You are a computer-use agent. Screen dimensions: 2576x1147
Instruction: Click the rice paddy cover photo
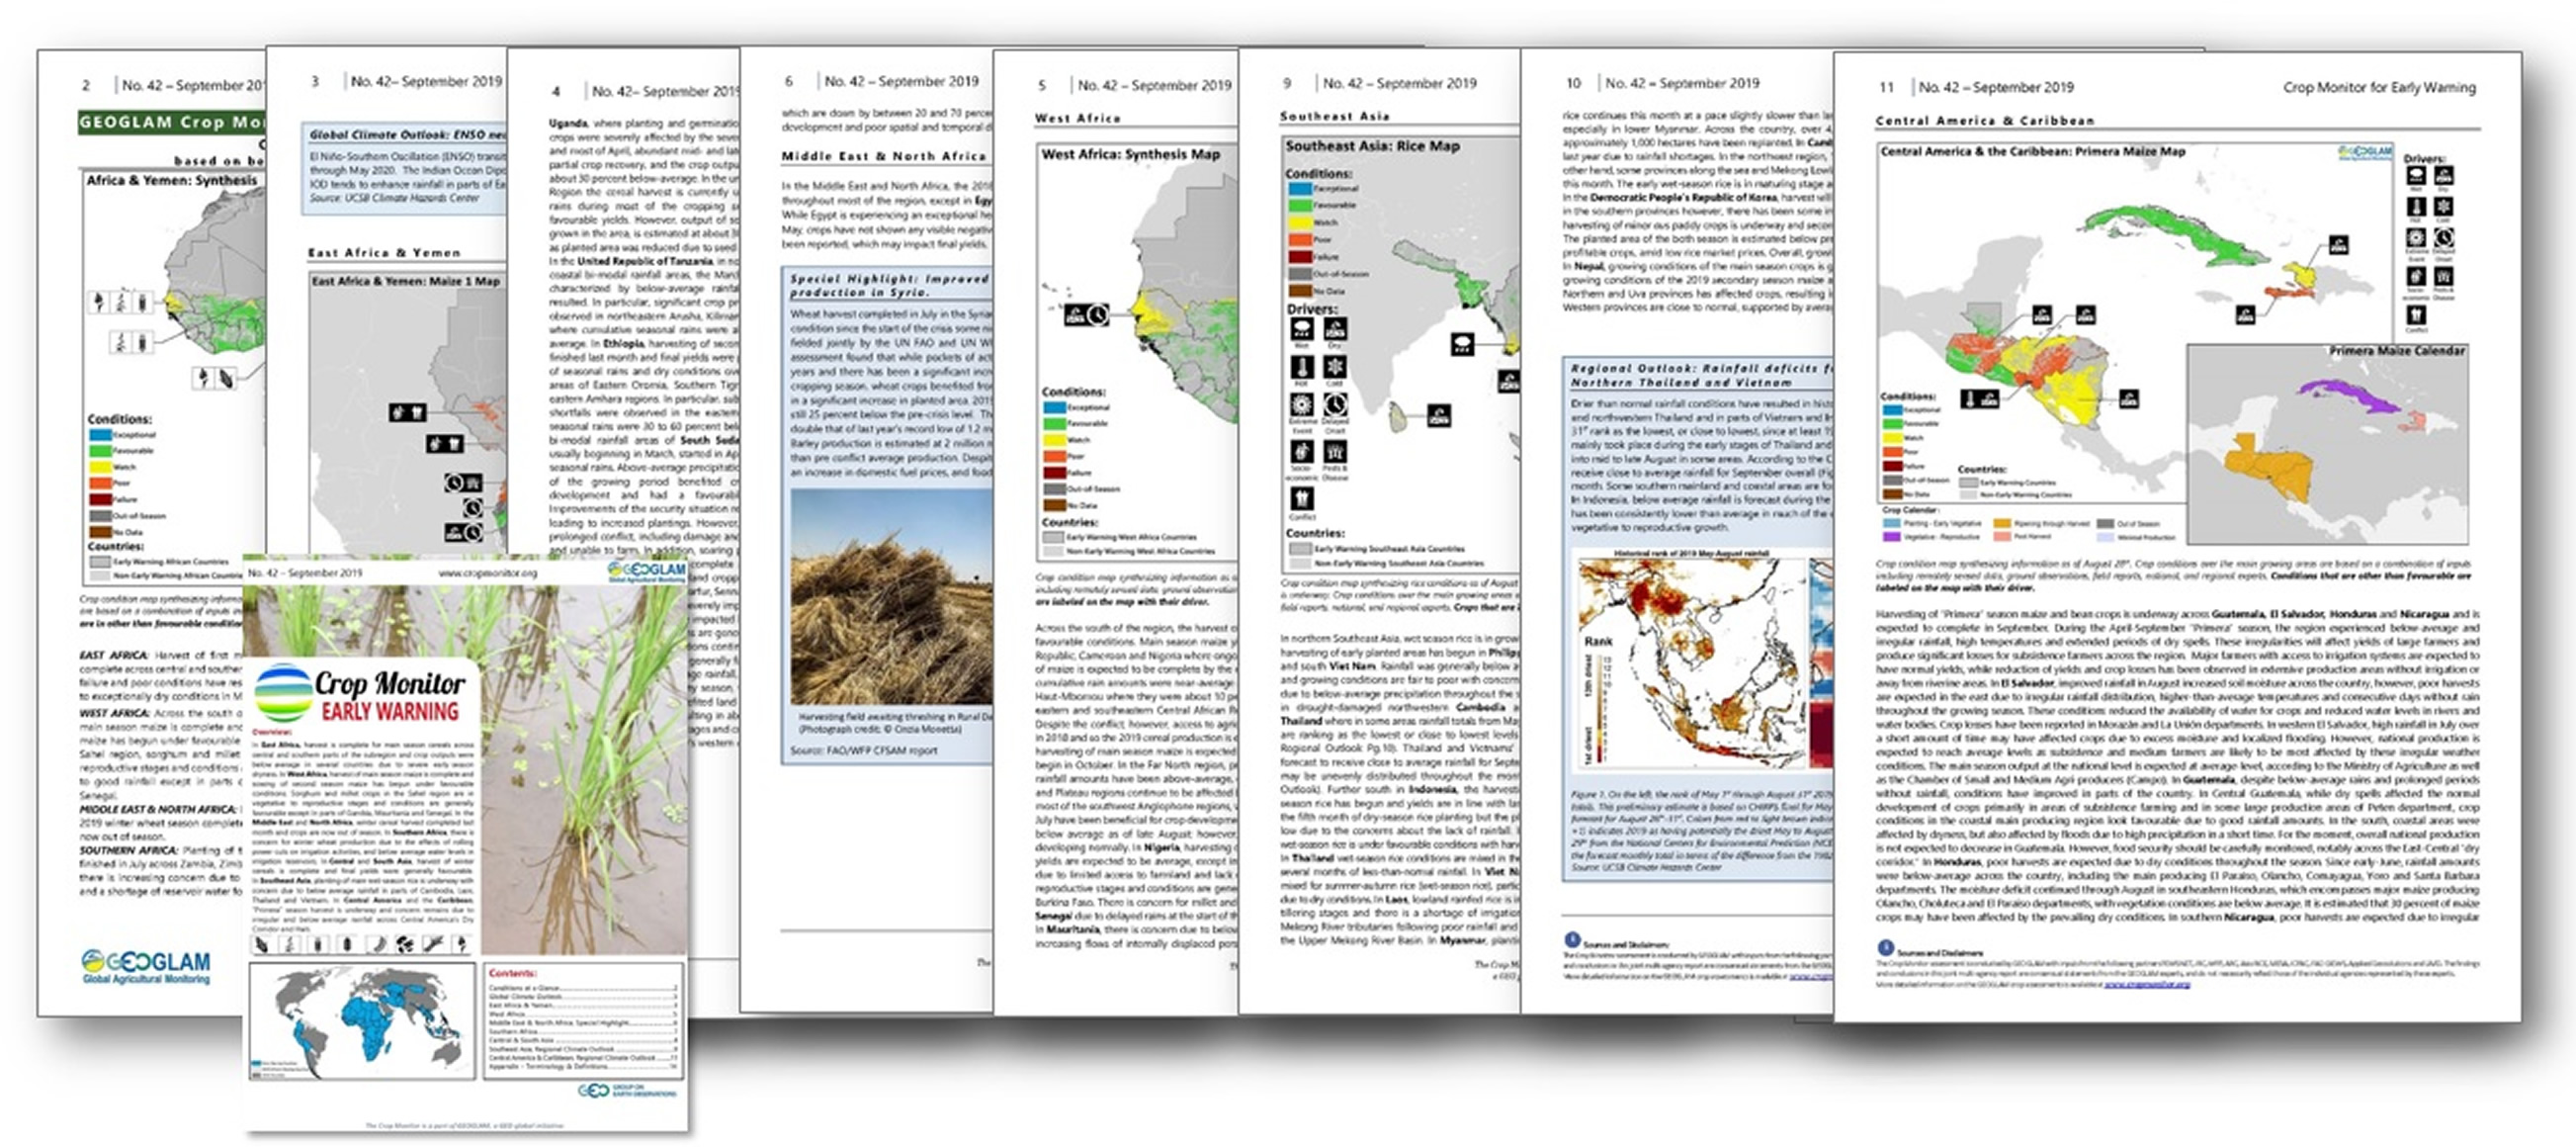click(584, 770)
